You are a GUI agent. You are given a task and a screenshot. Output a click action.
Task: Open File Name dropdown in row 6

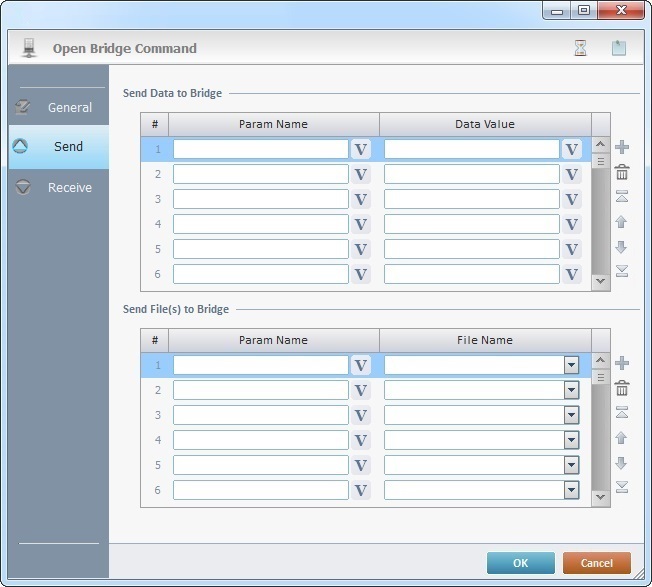click(571, 490)
